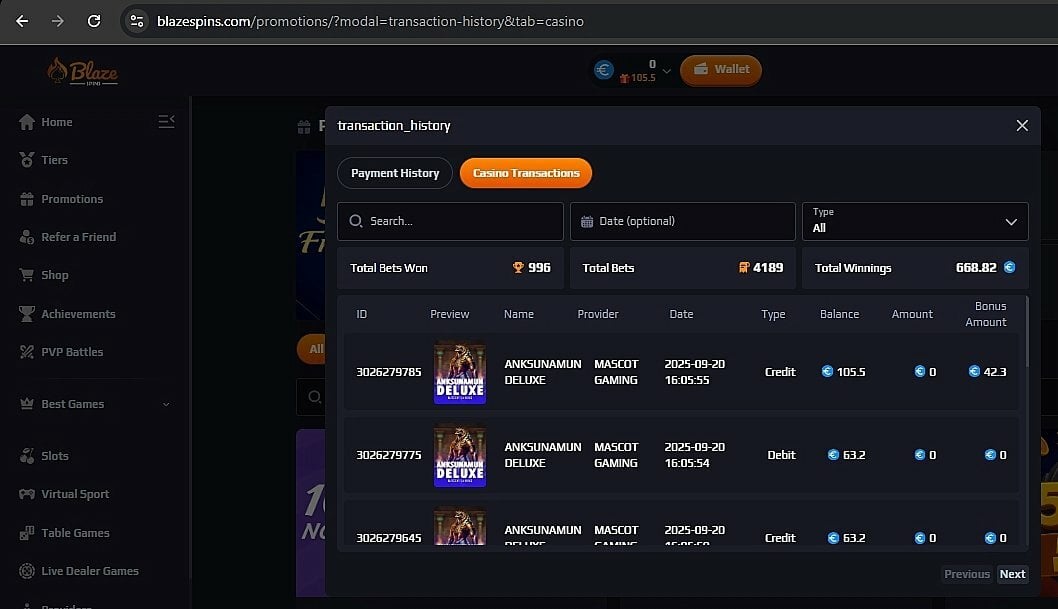1058x609 pixels.
Task: Go to Next page of transactions
Action: 1012,575
